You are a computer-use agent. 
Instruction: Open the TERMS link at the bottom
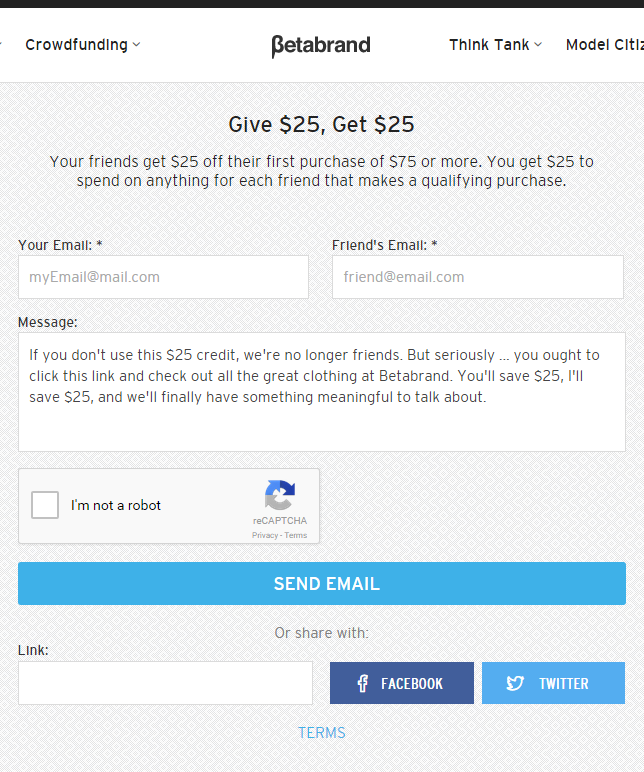(322, 733)
